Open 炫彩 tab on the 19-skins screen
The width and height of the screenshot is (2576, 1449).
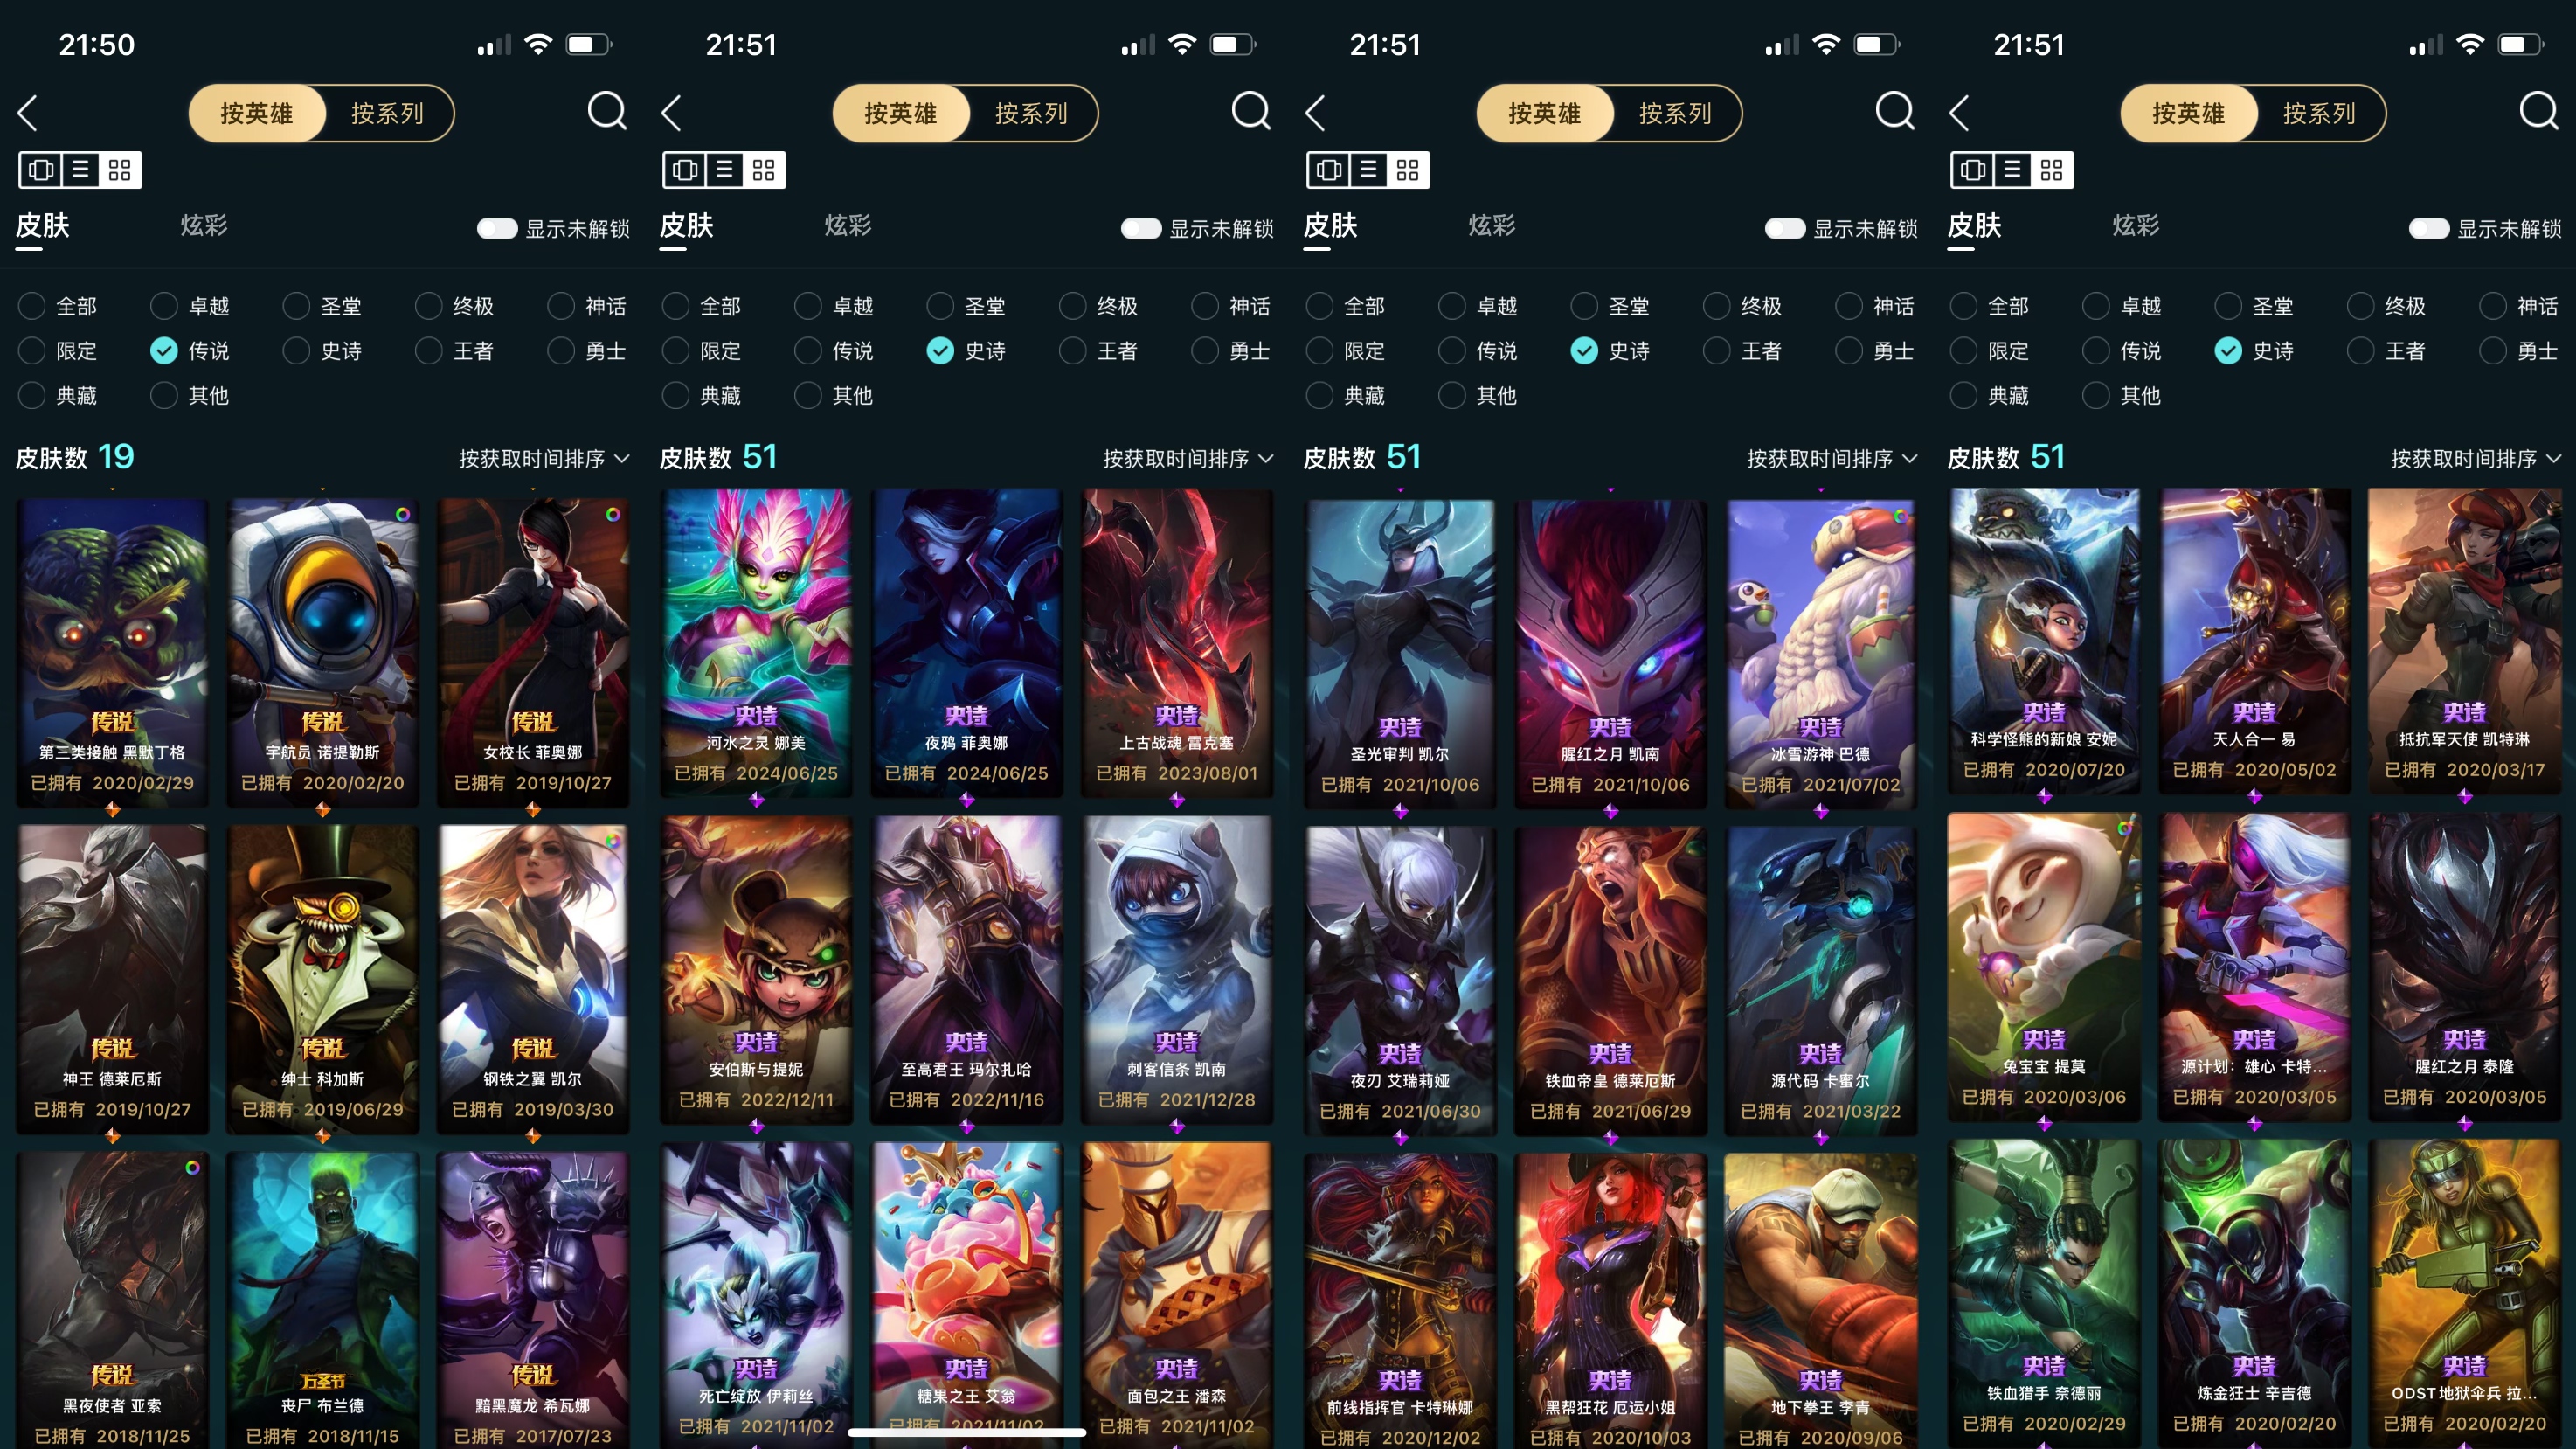(204, 226)
